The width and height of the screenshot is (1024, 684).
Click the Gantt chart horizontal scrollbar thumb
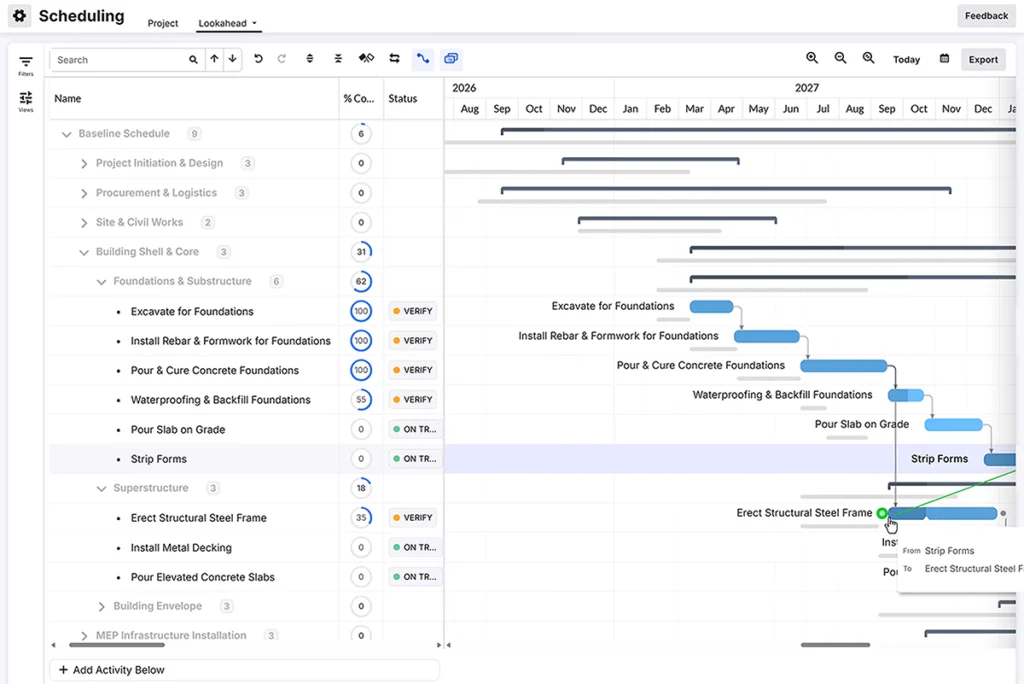click(x=835, y=645)
